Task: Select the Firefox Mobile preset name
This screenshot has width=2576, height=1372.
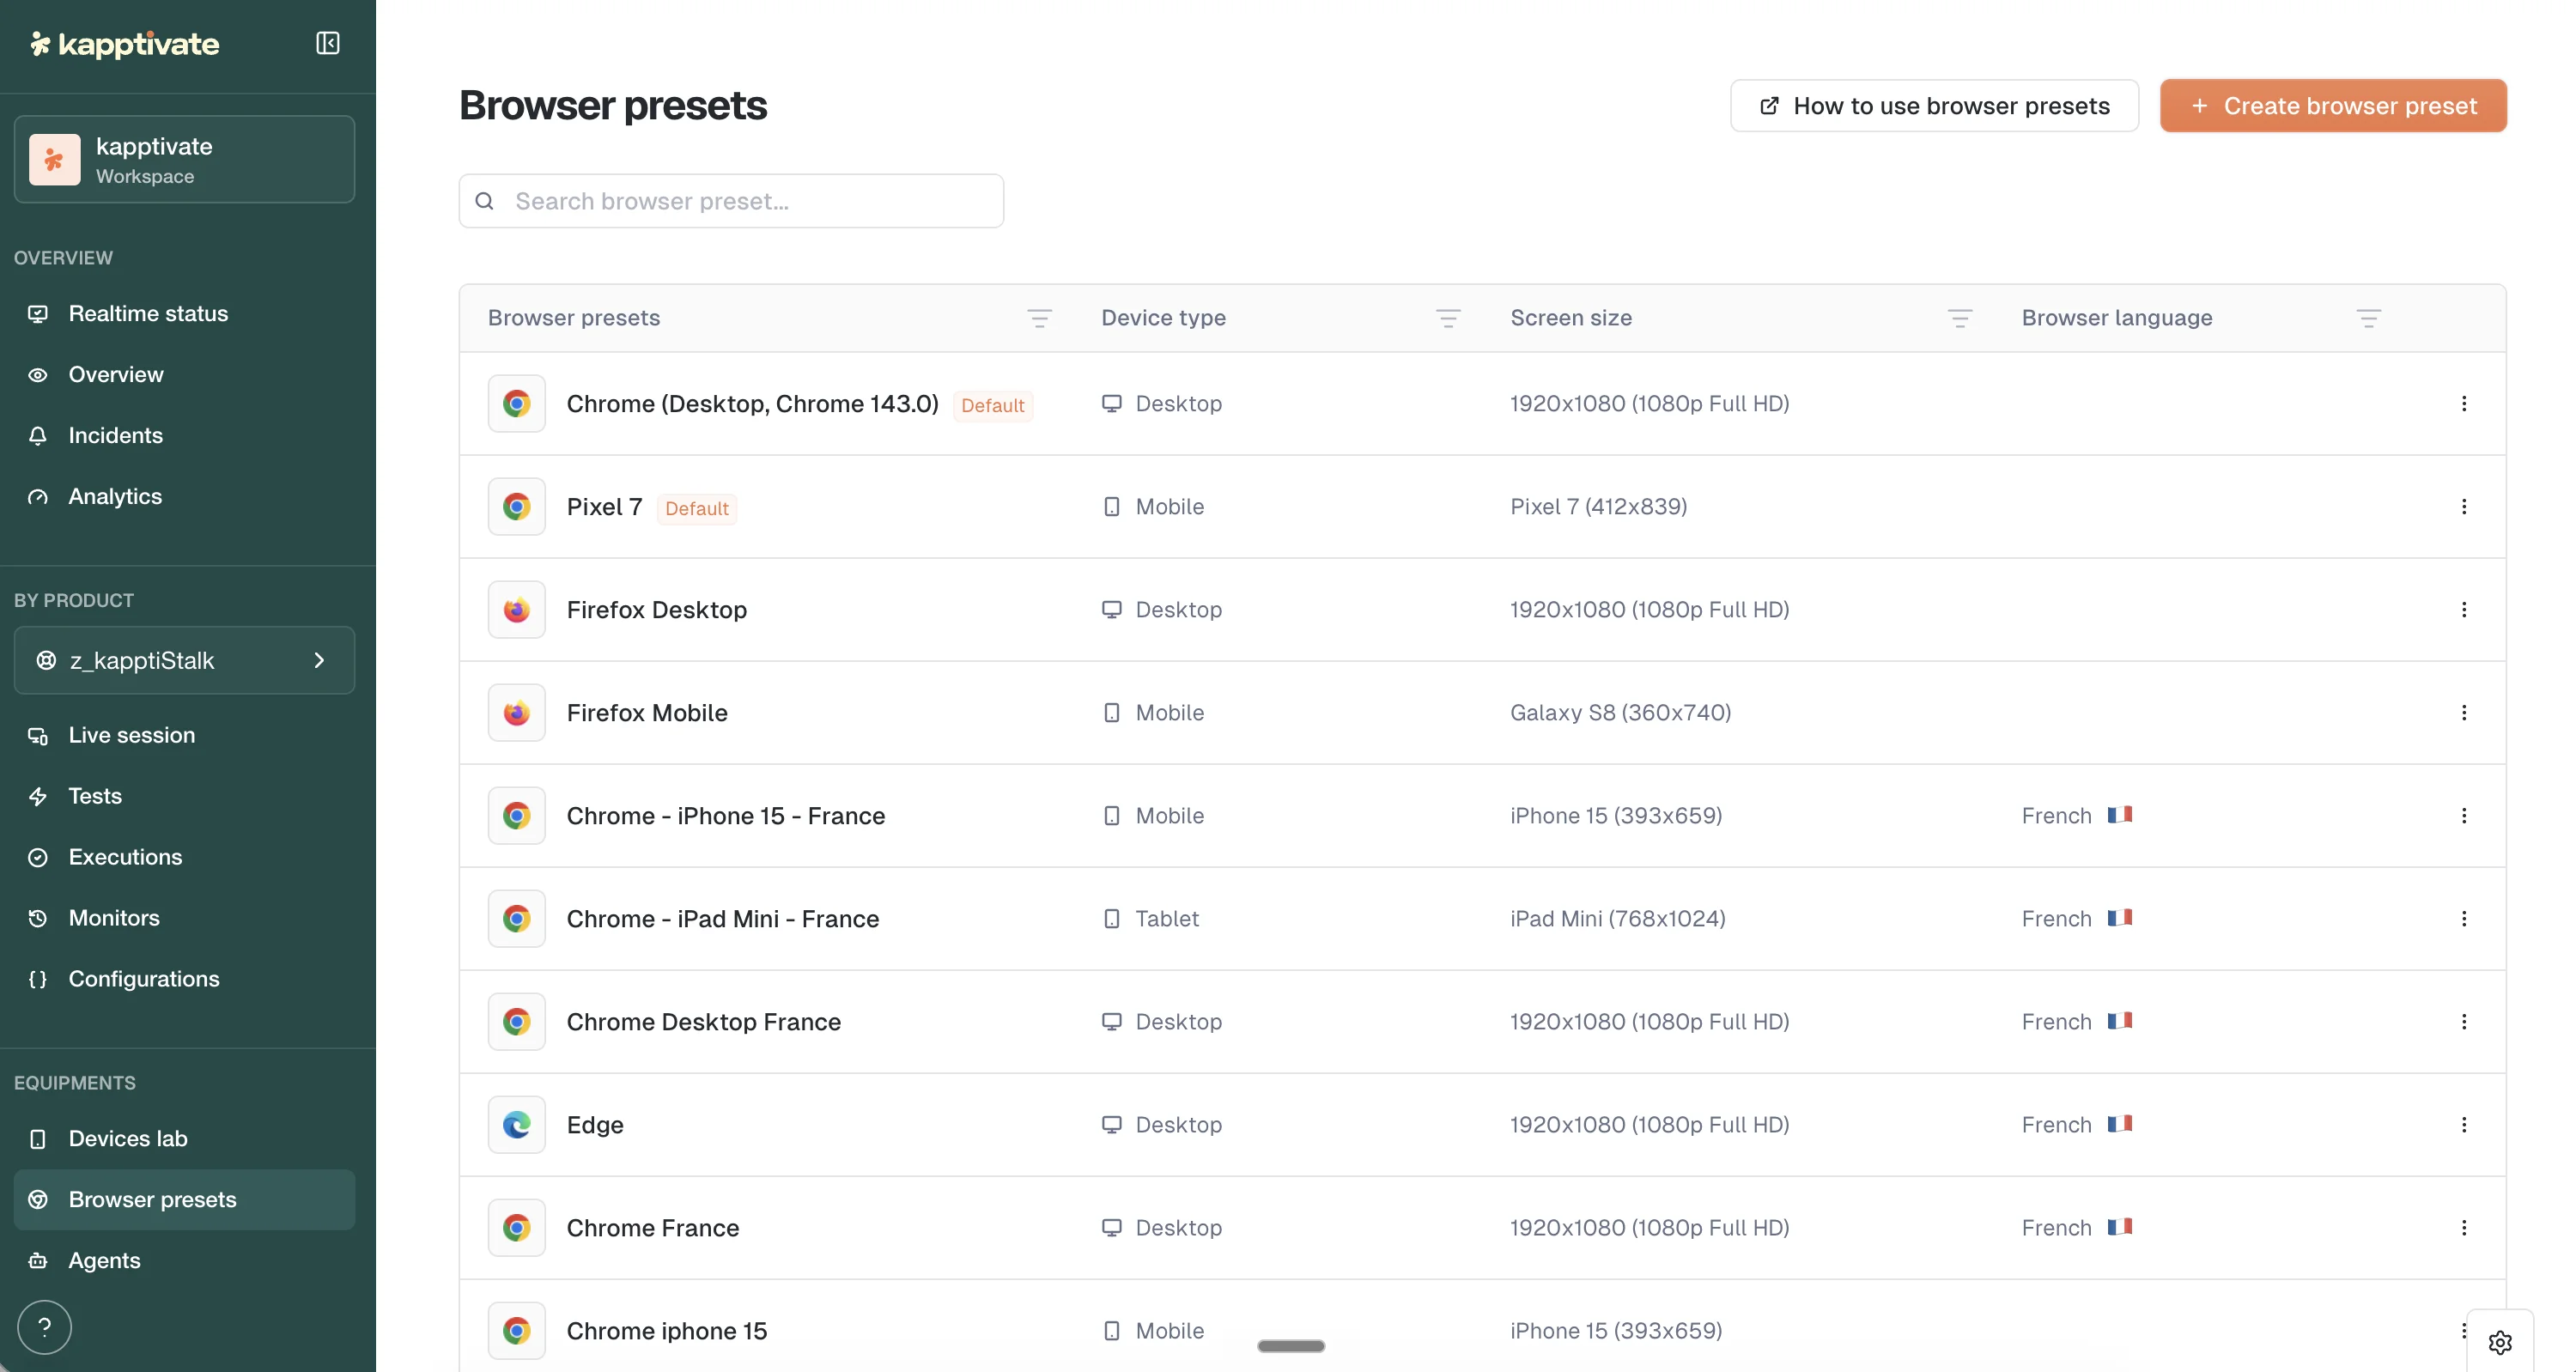Action: coord(647,713)
